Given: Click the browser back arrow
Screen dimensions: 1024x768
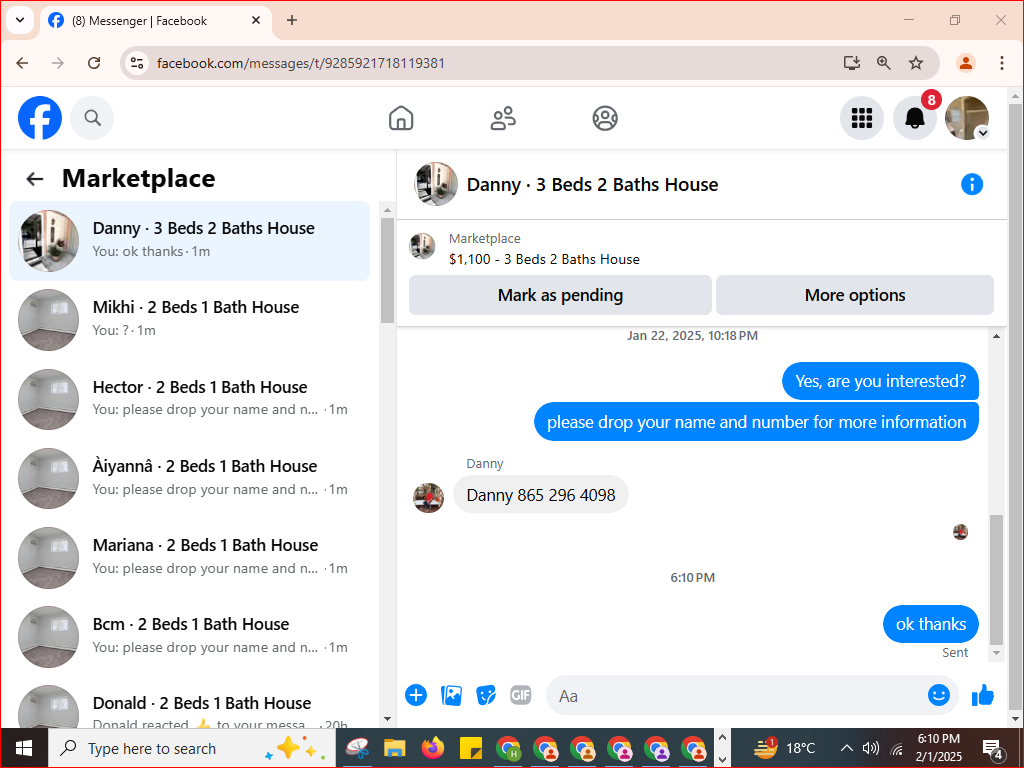Looking at the screenshot, I should tap(22, 63).
